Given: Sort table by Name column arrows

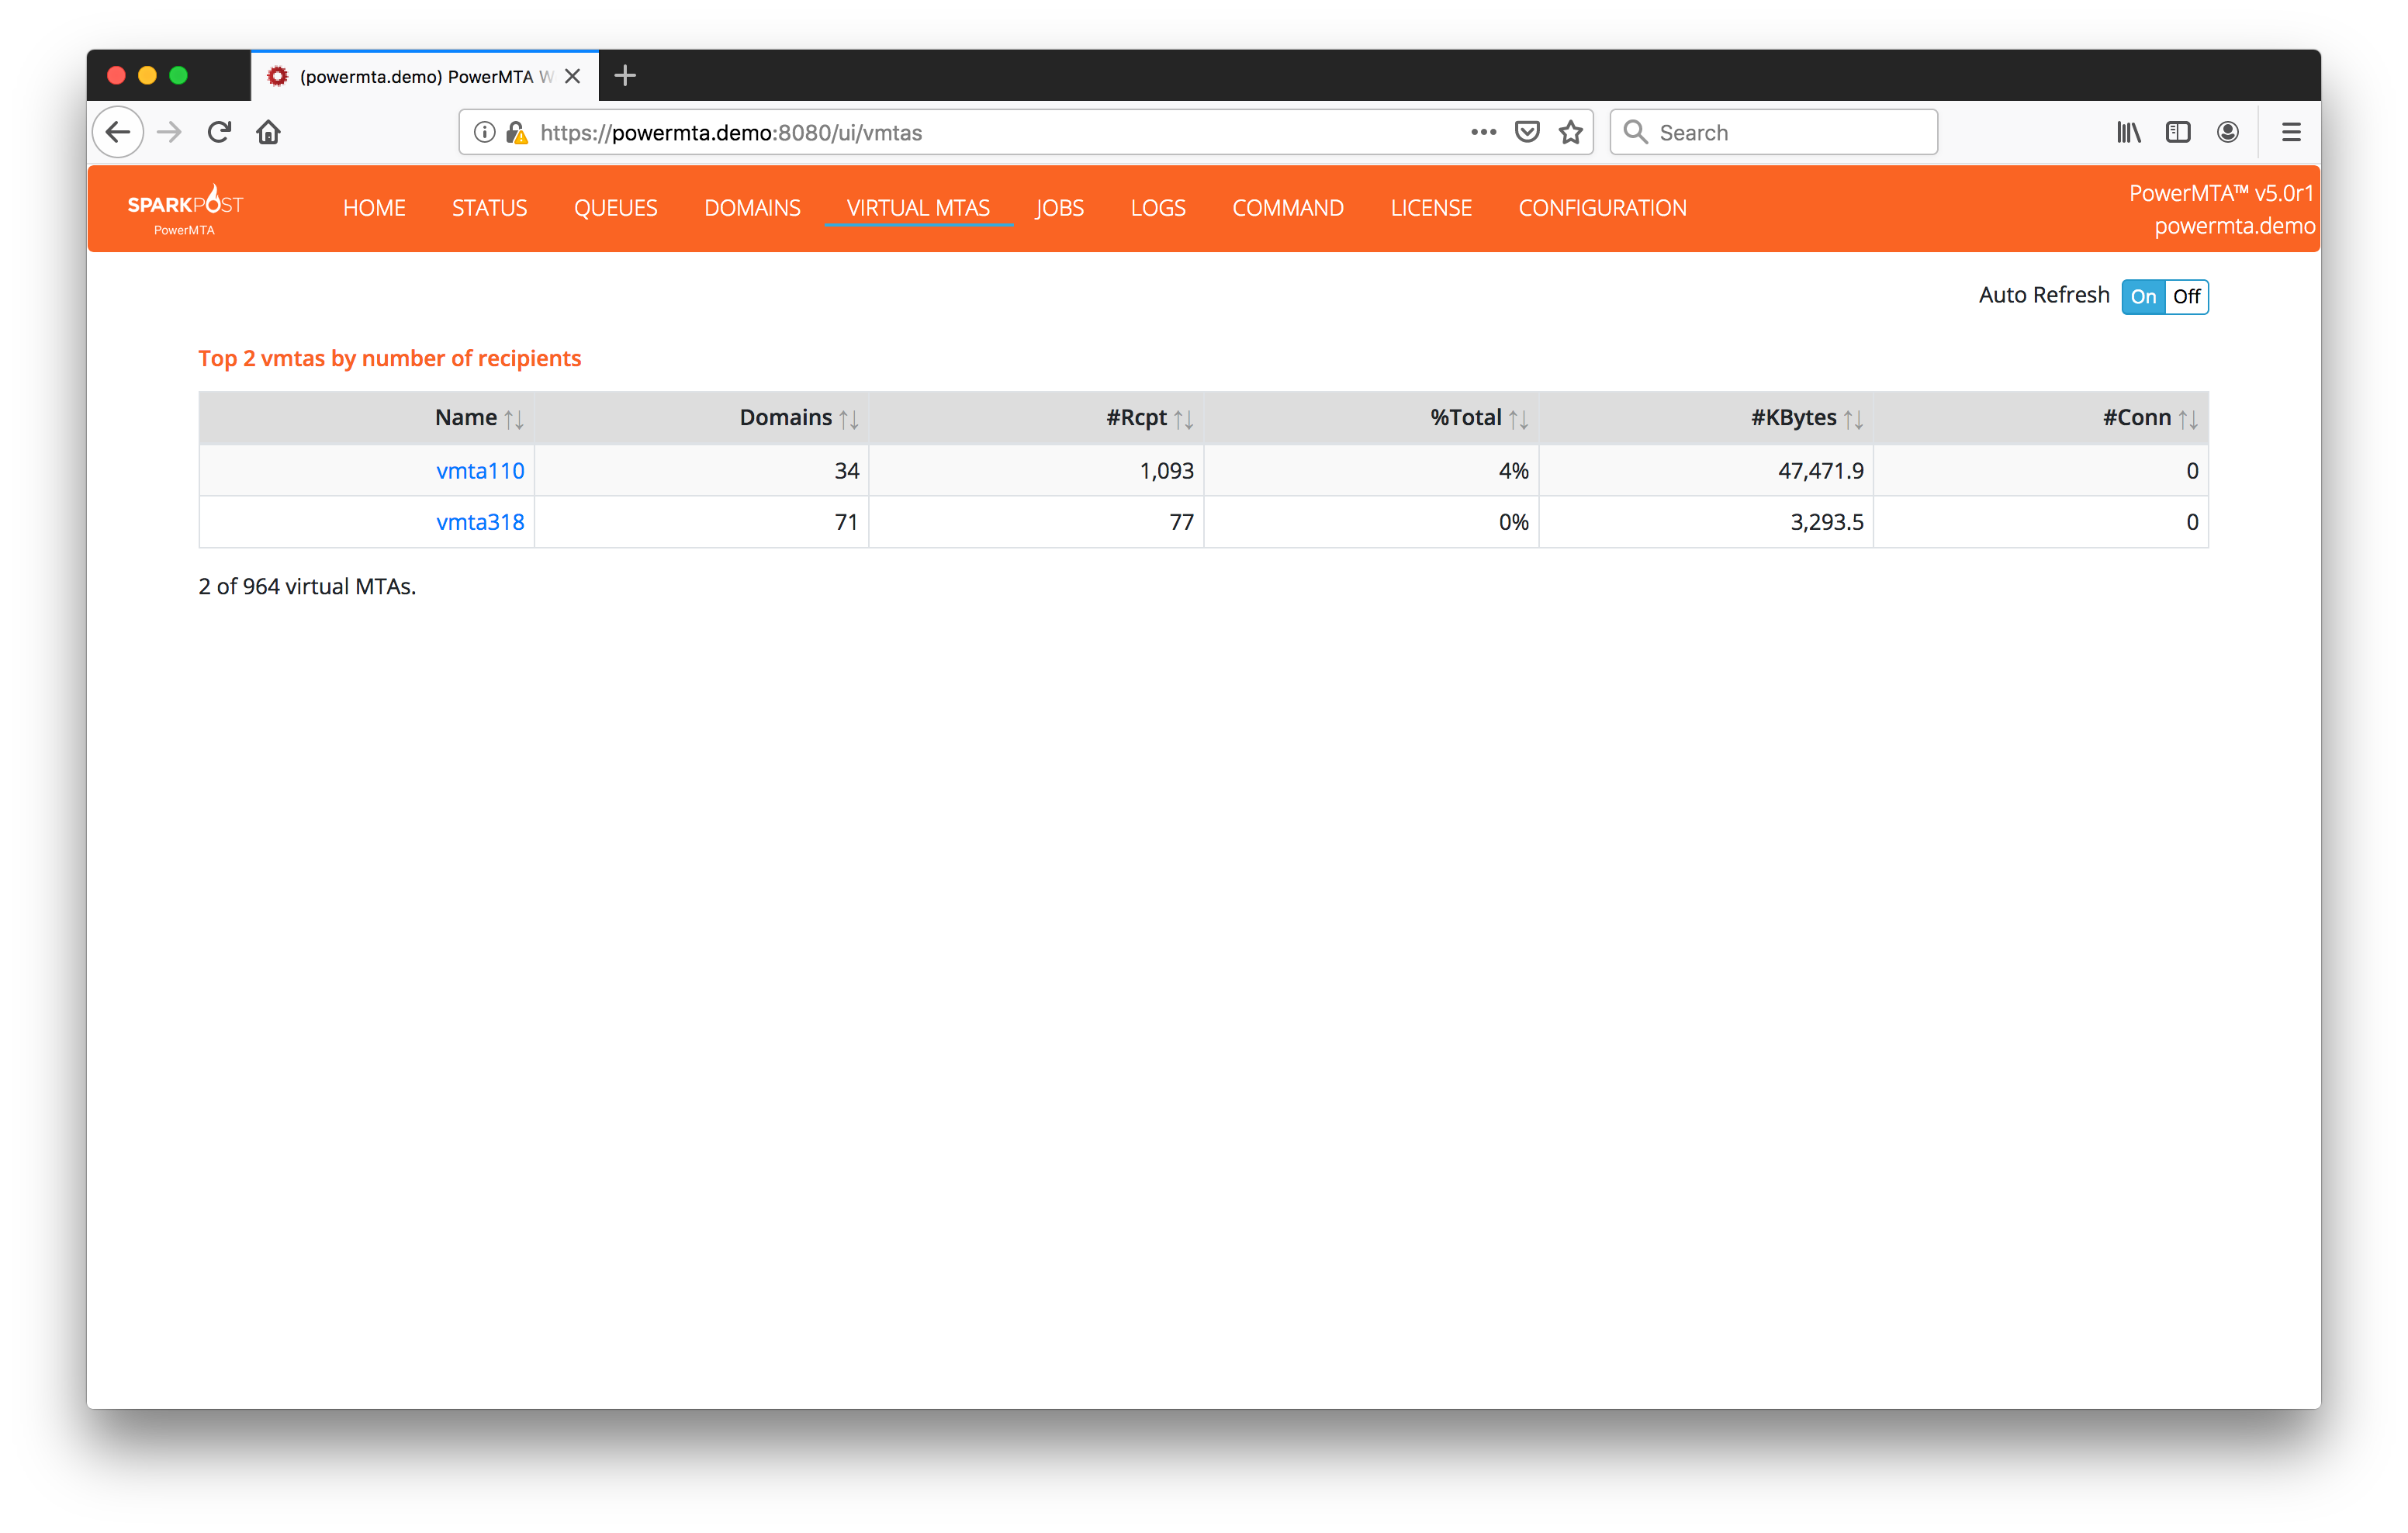Looking at the screenshot, I should coord(514,419).
